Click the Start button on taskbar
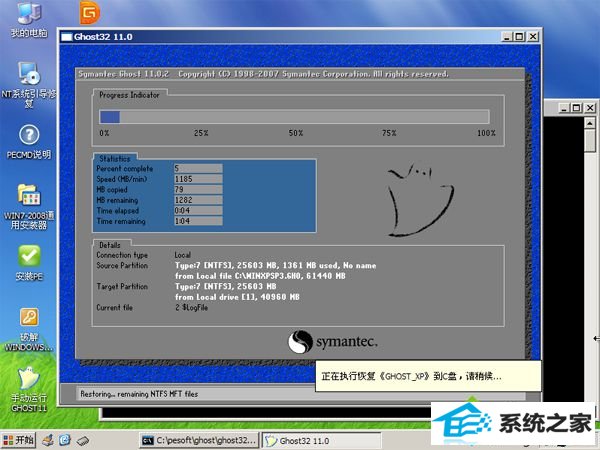 pos(18,440)
